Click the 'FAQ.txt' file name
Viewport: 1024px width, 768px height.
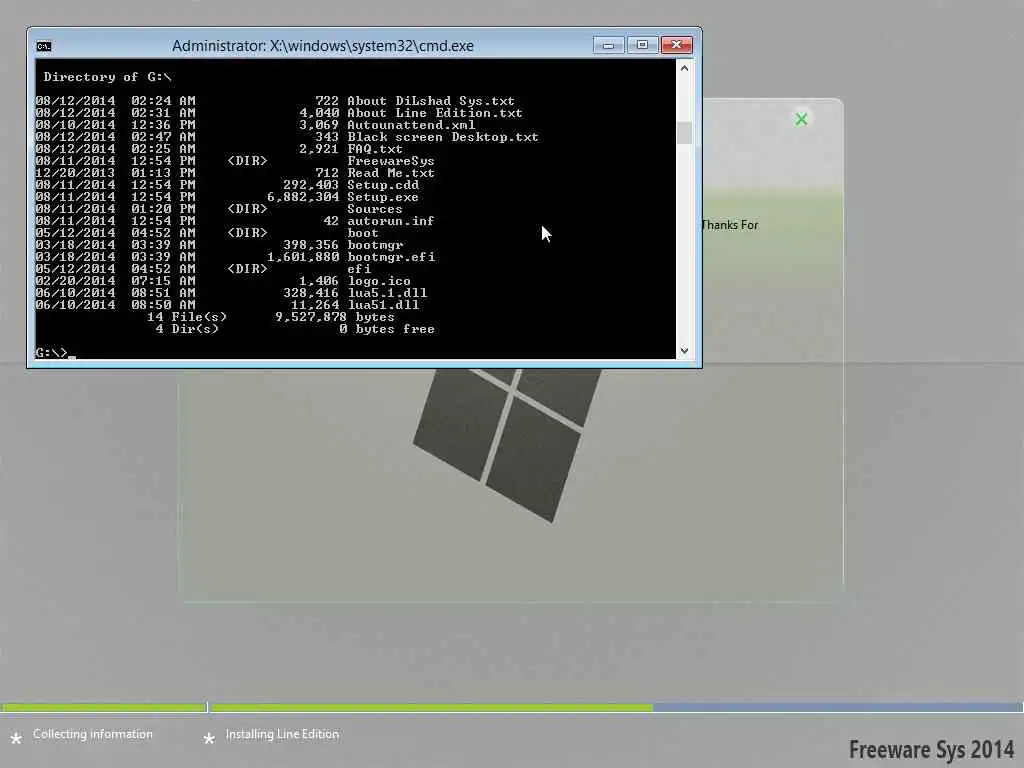pos(375,149)
